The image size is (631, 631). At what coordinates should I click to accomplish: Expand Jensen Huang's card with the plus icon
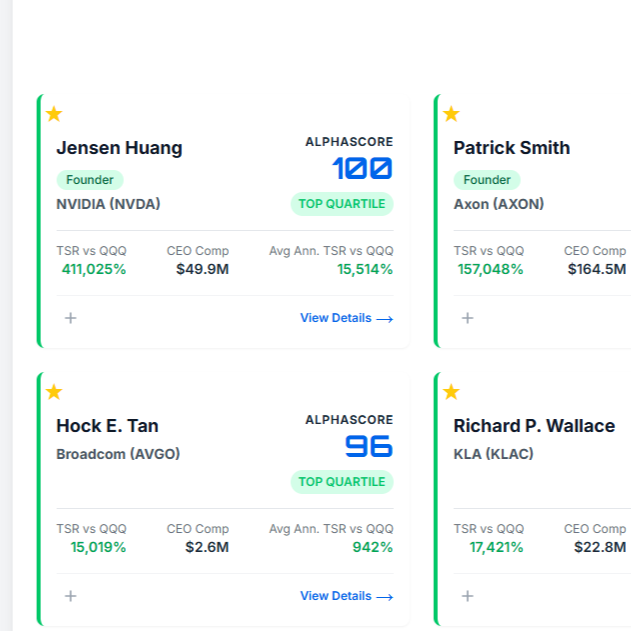70,318
